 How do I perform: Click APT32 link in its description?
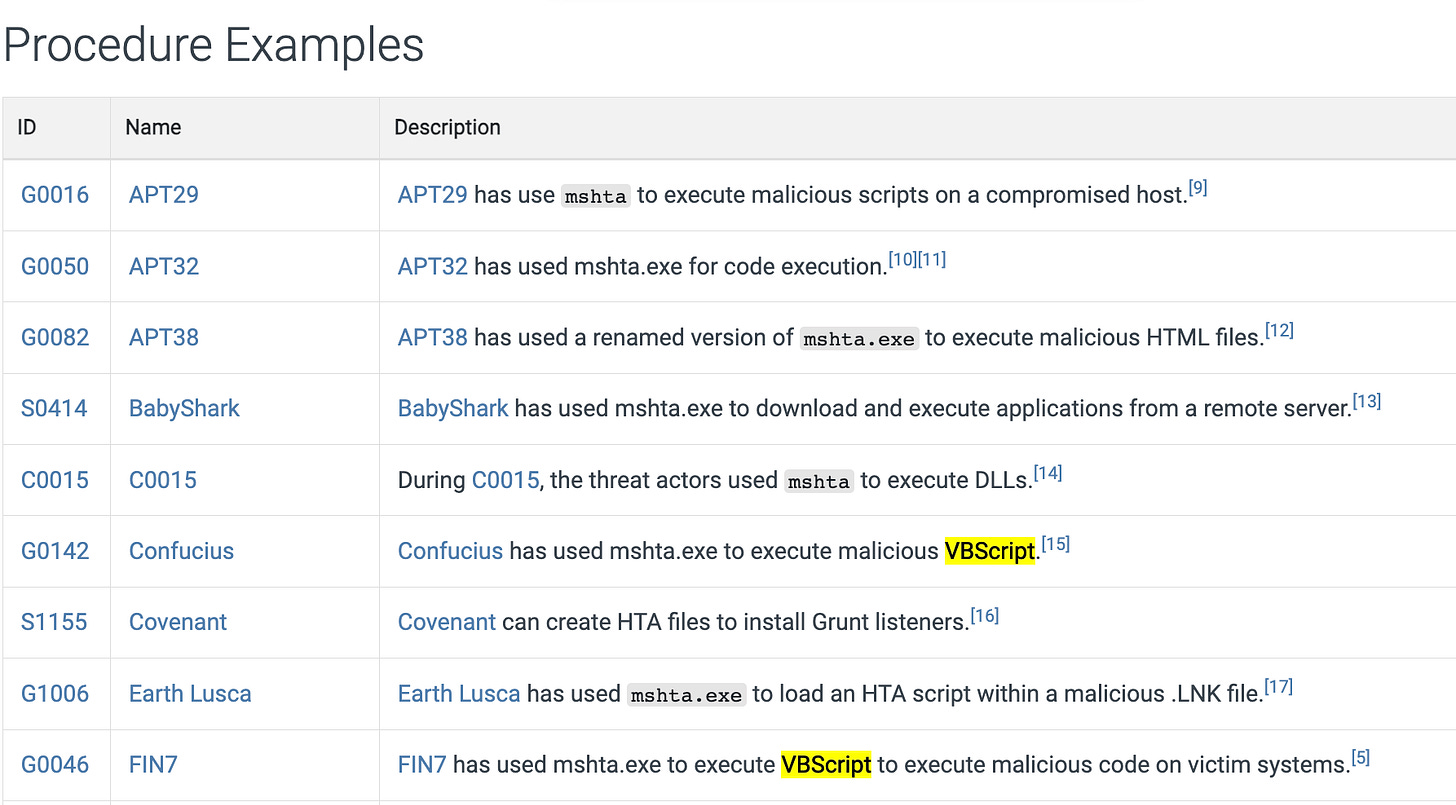tap(433, 266)
